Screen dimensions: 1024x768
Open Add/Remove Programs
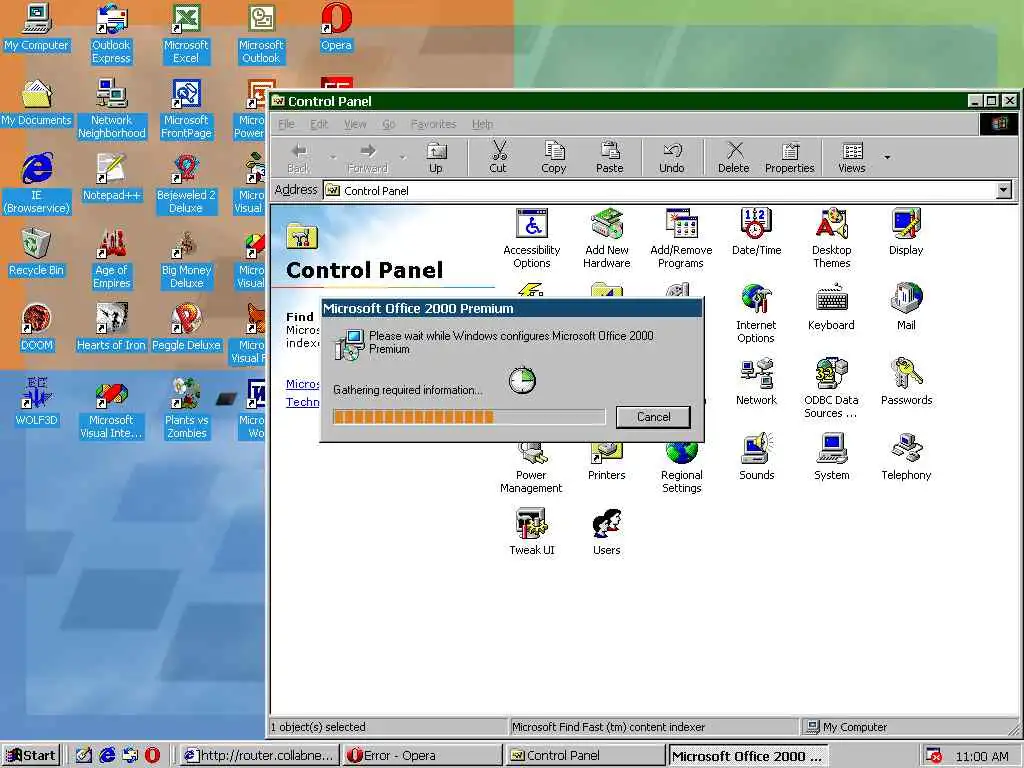[681, 238]
